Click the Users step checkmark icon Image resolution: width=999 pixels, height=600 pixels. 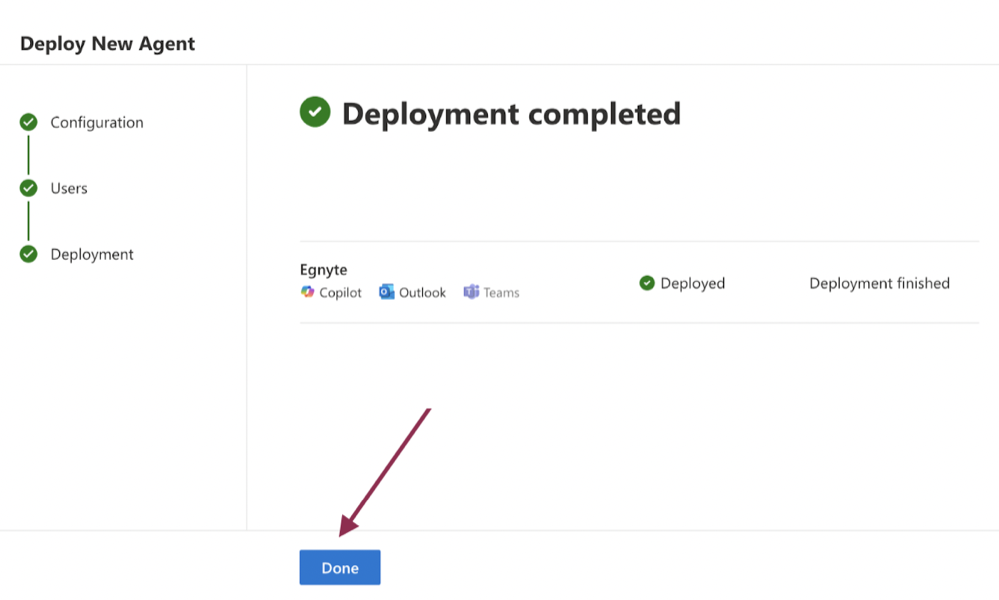click(29, 188)
